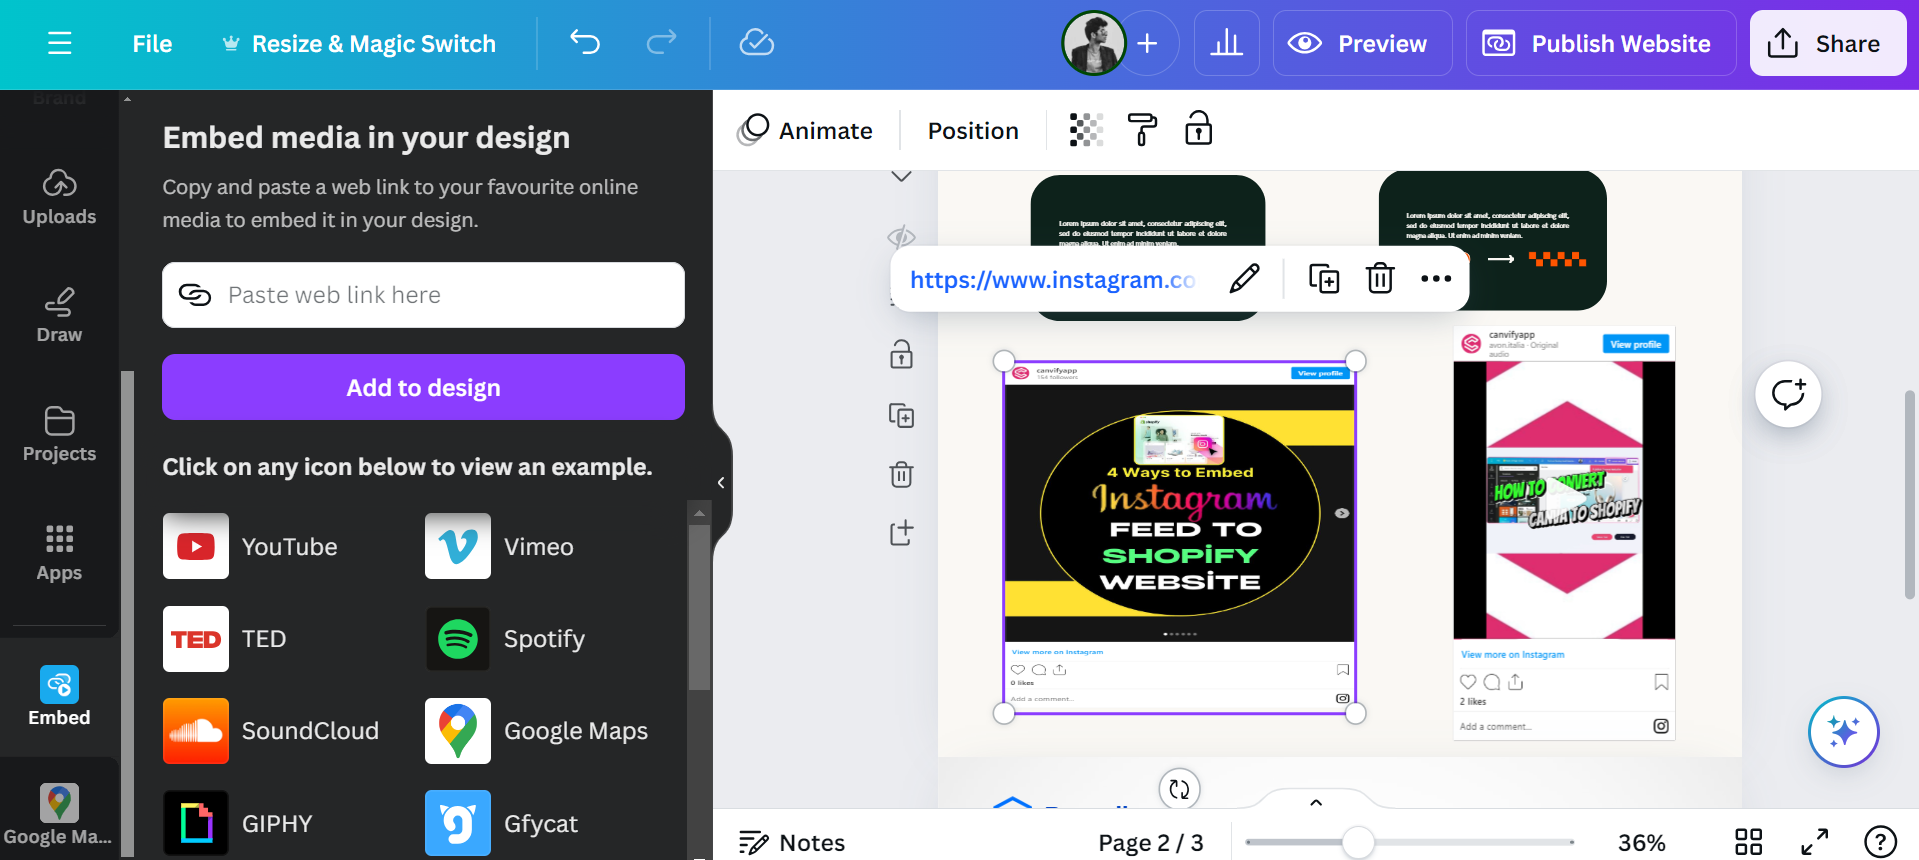Check cloud save status icon
Viewport: 1919px width, 860px height.
pos(757,42)
